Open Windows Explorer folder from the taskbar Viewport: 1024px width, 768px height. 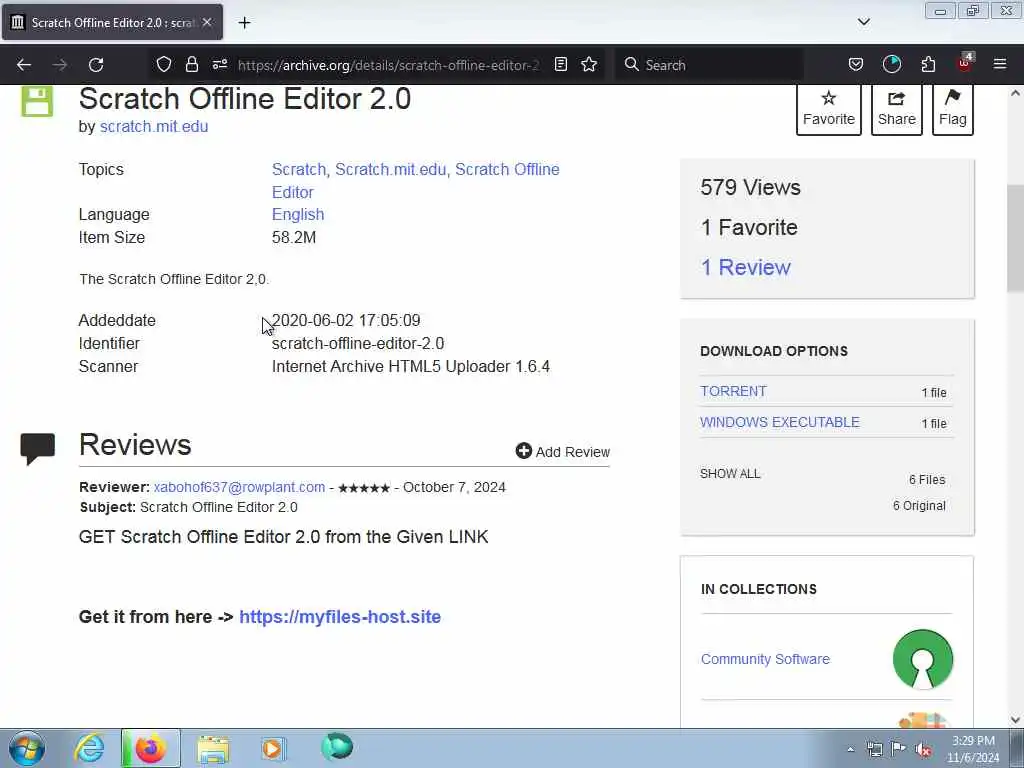[x=213, y=748]
